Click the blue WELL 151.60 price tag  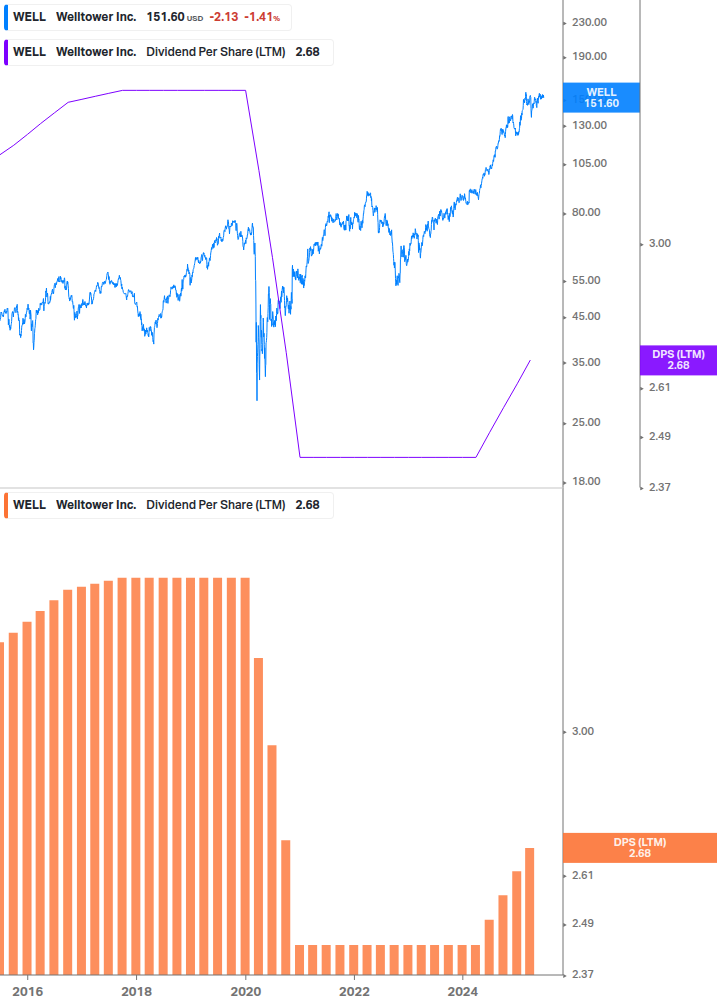click(x=601, y=97)
